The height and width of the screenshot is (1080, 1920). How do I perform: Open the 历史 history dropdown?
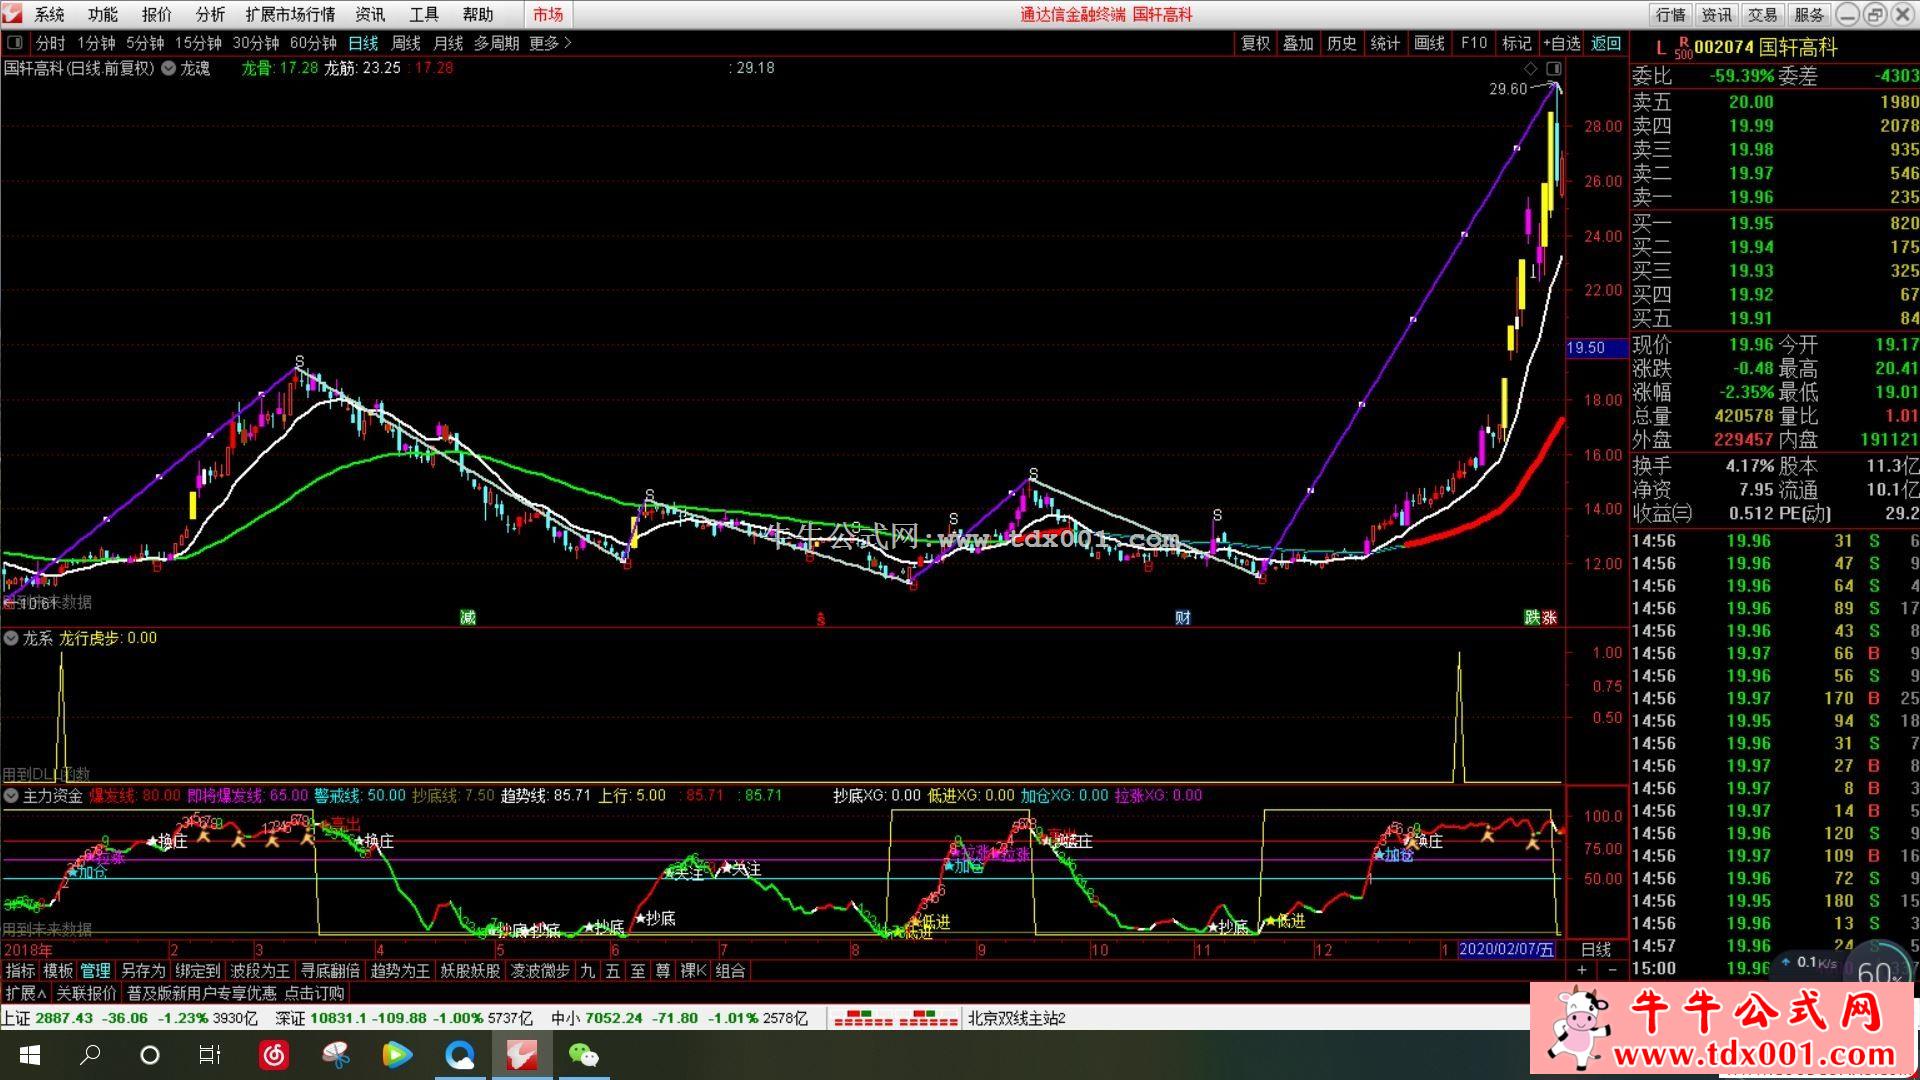tap(1342, 43)
